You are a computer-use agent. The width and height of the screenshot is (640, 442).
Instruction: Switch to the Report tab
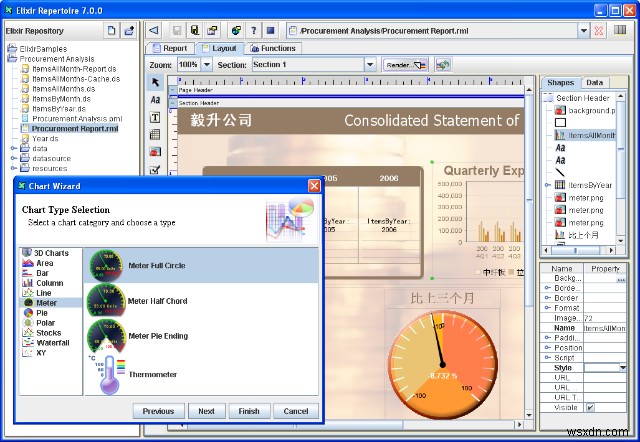click(x=170, y=48)
